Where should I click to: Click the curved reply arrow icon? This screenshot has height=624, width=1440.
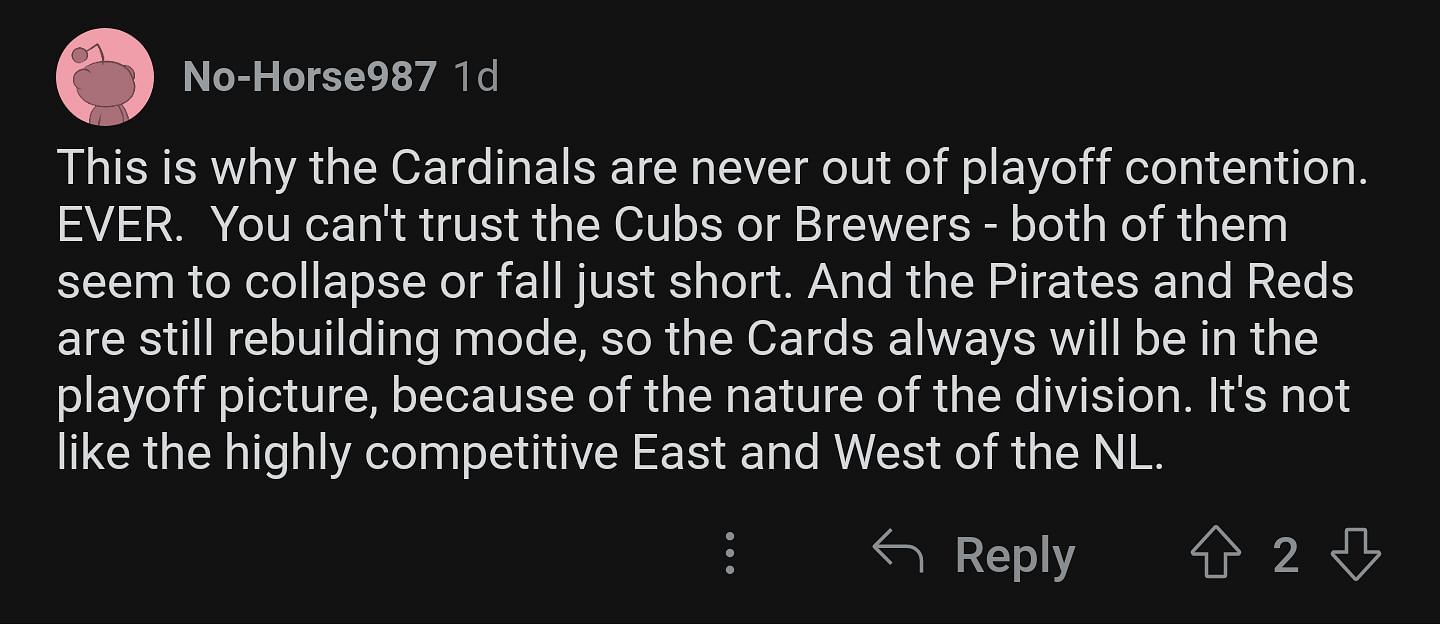point(897,552)
